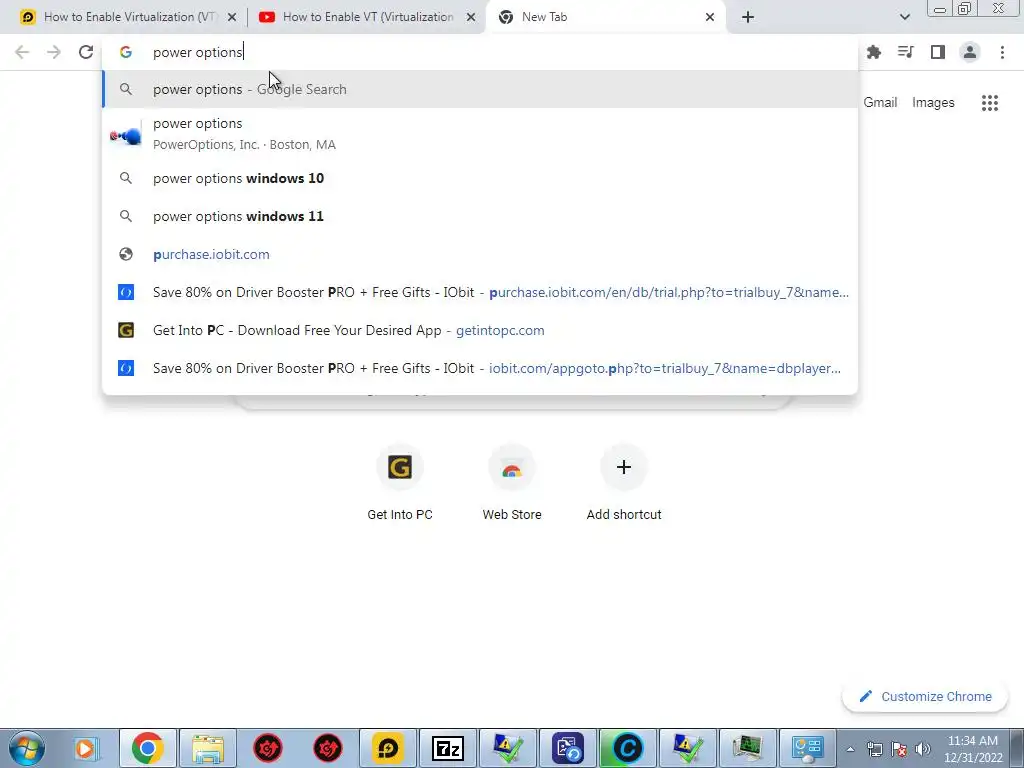The height and width of the screenshot is (768, 1024).
Task: Open the getintopc.com suggestion
Action: pos(480,330)
